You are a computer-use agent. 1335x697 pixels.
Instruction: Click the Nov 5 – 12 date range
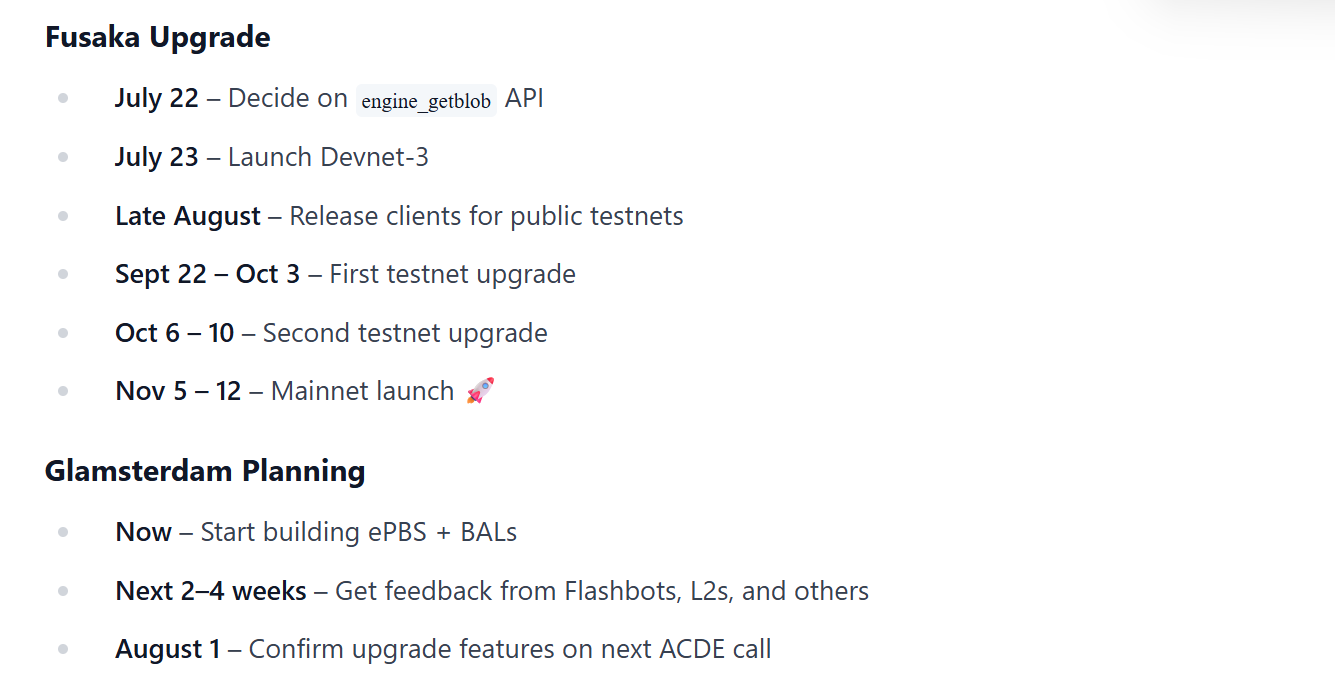pyautogui.click(x=179, y=391)
